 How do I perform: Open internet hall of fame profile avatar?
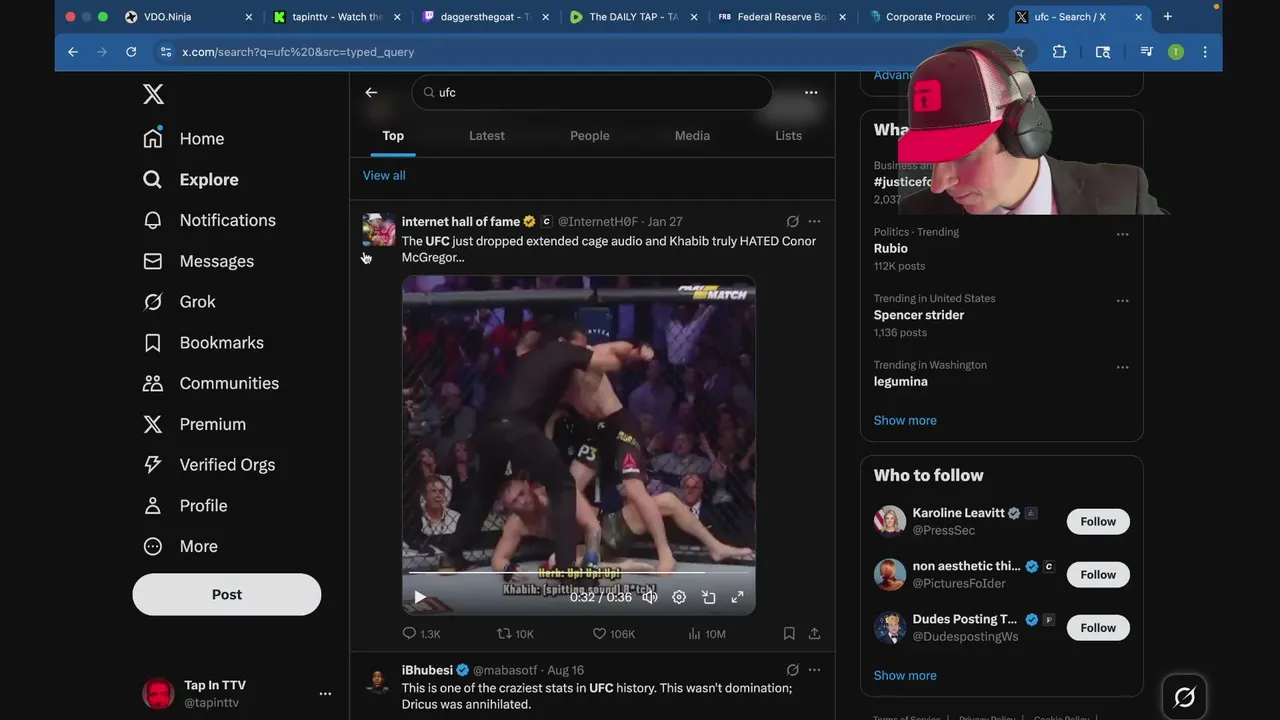click(379, 230)
